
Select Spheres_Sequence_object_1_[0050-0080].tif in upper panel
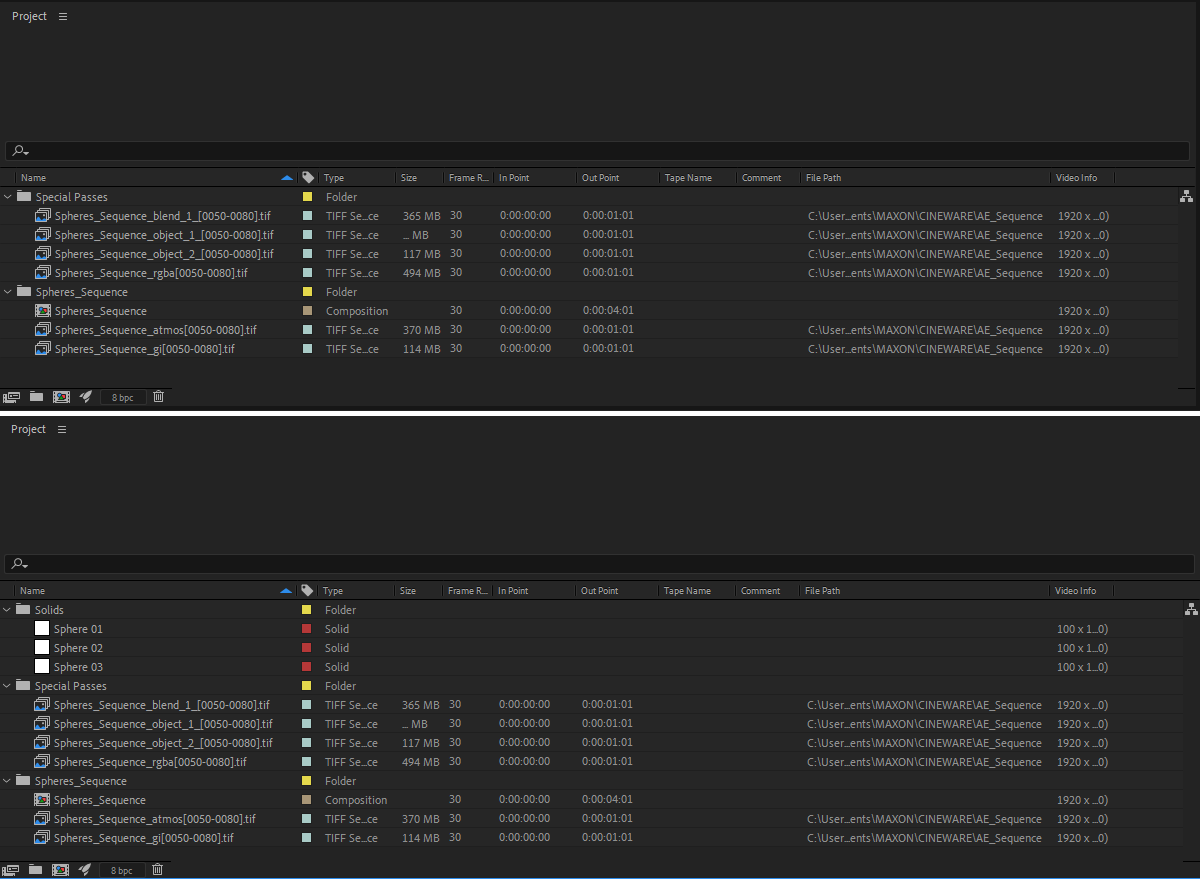click(164, 235)
